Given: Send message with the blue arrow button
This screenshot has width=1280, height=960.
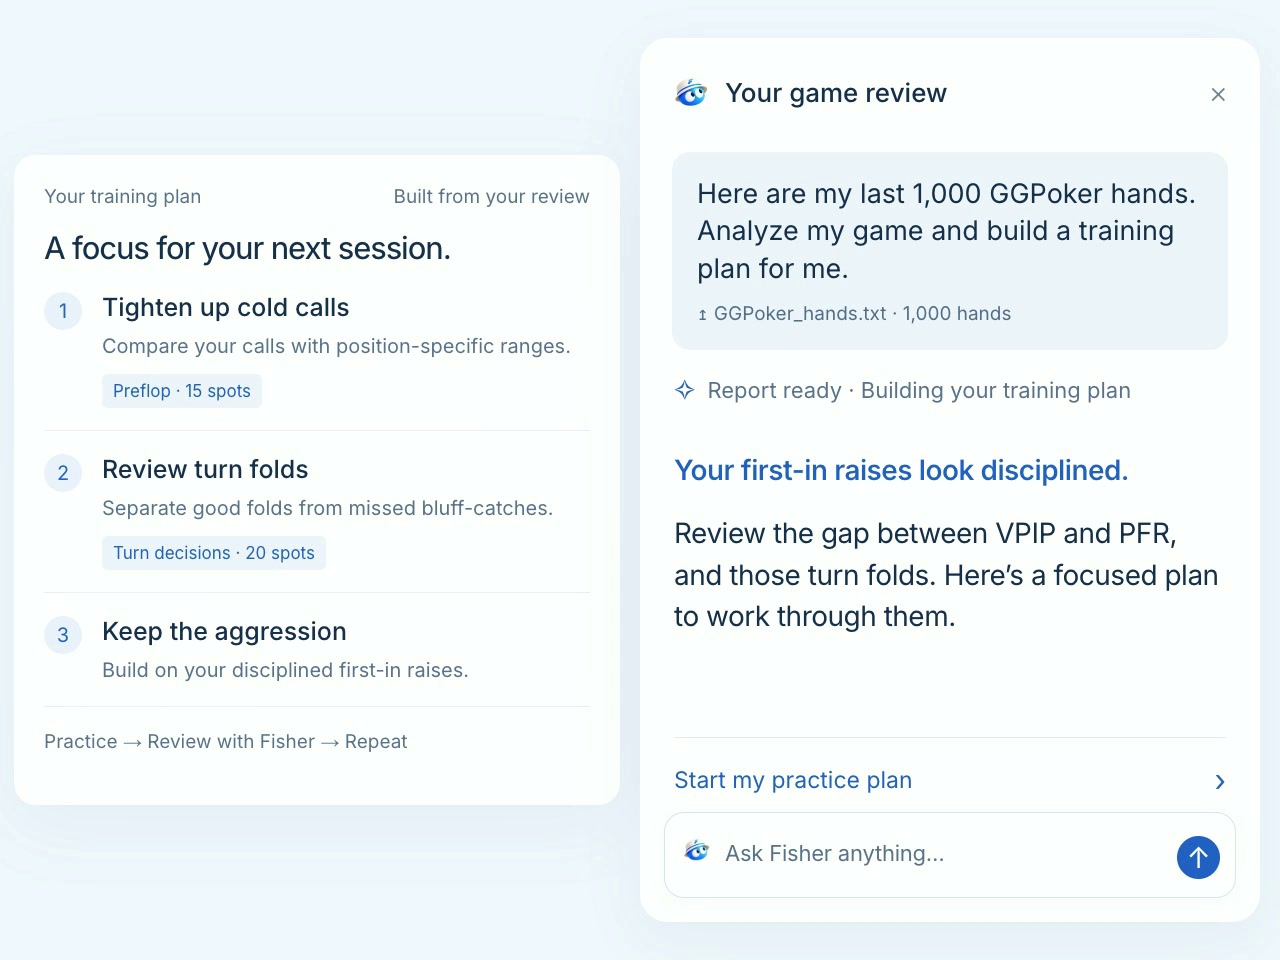Looking at the screenshot, I should point(1198,857).
